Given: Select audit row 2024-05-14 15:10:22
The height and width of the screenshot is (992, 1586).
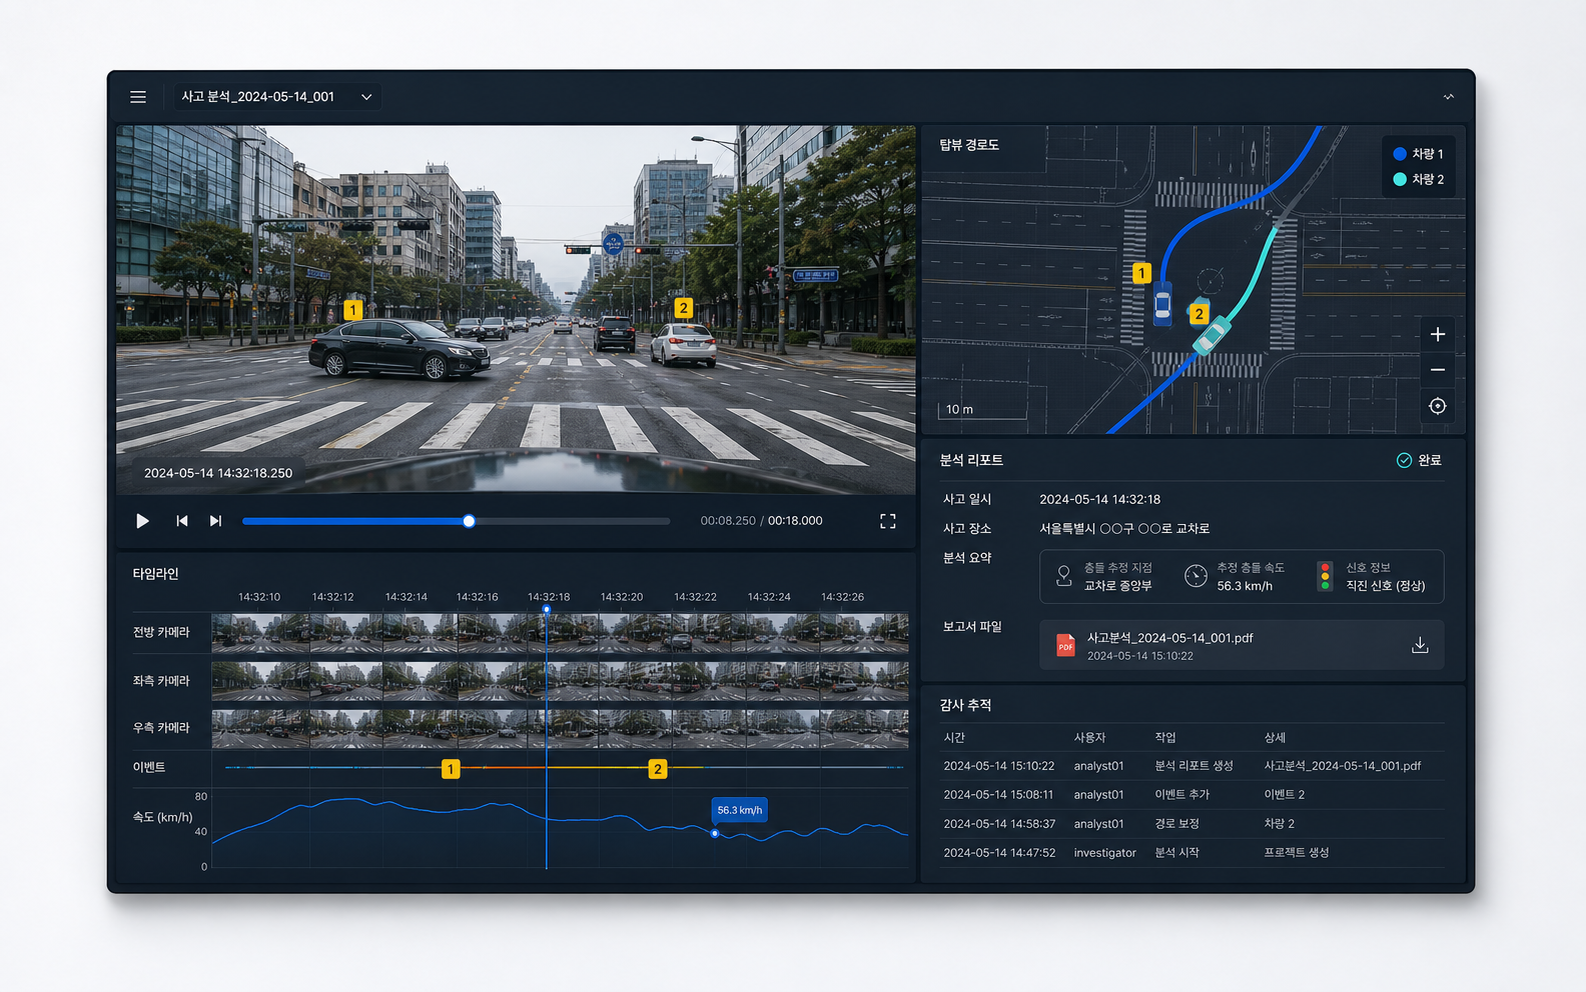Looking at the screenshot, I should 1193,766.
